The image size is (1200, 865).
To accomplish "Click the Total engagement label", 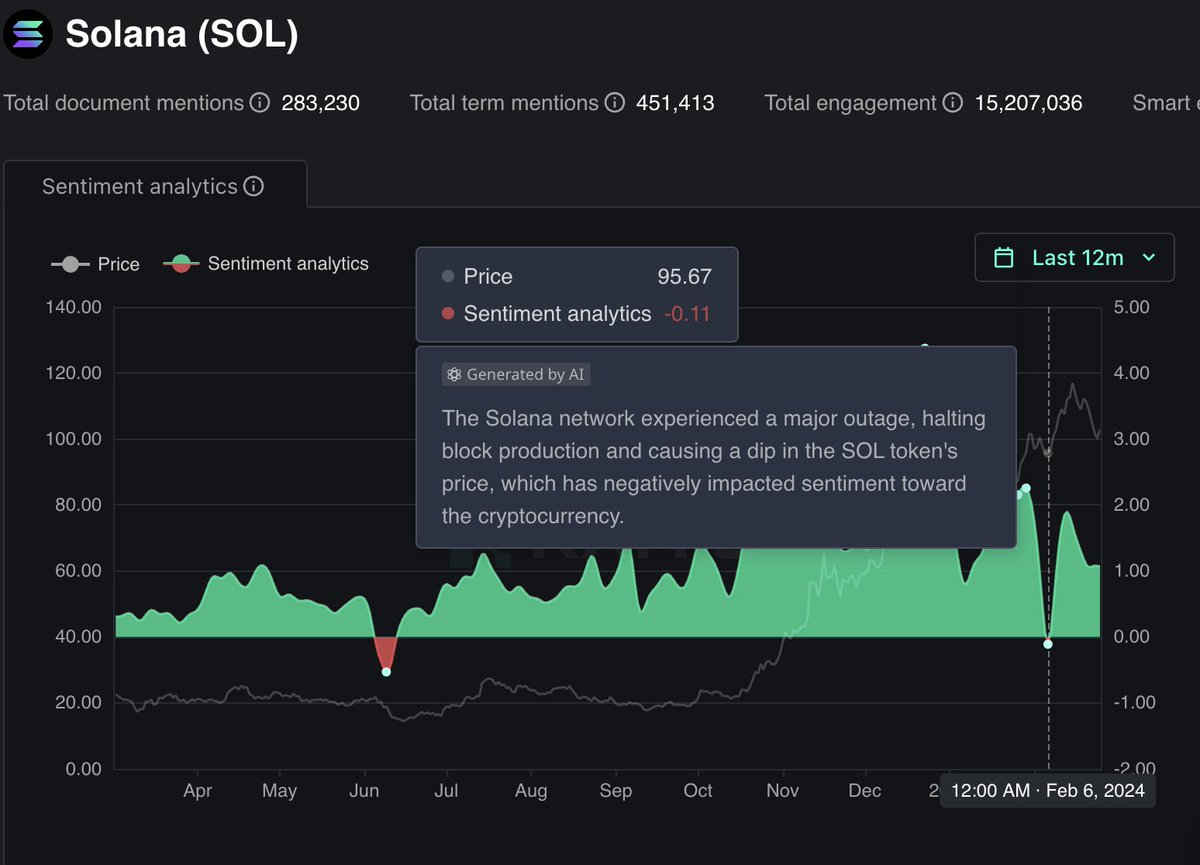I will 851,103.
